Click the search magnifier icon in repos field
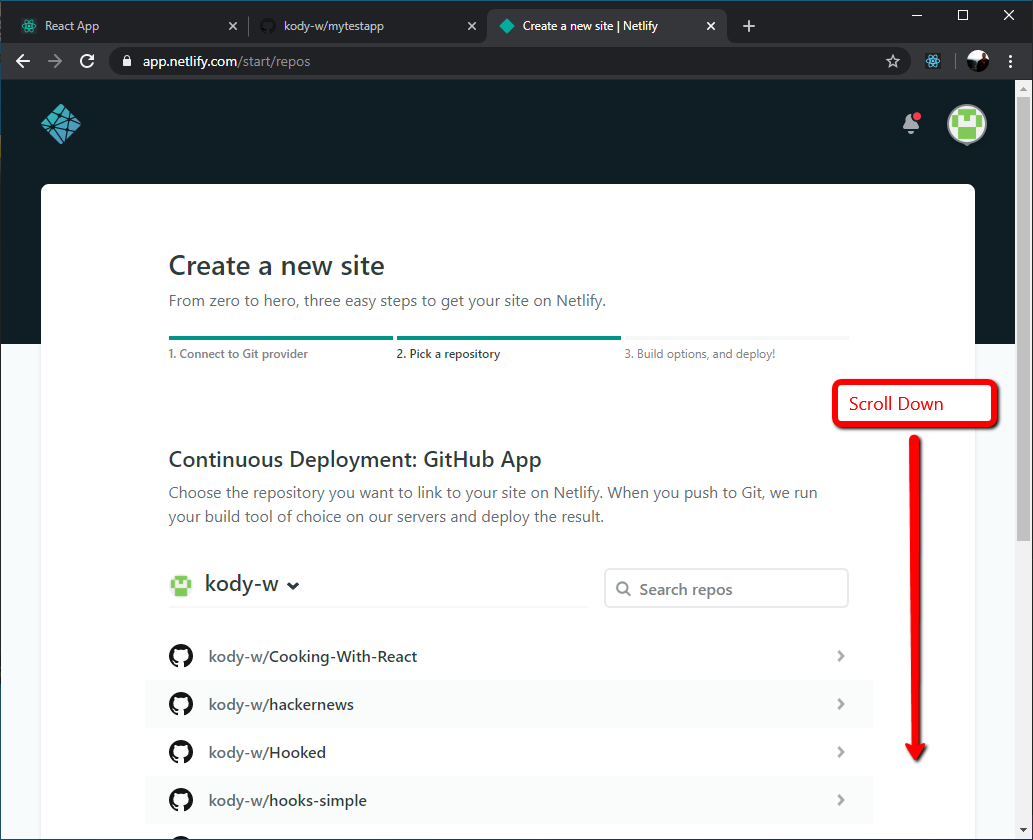 click(x=623, y=589)
